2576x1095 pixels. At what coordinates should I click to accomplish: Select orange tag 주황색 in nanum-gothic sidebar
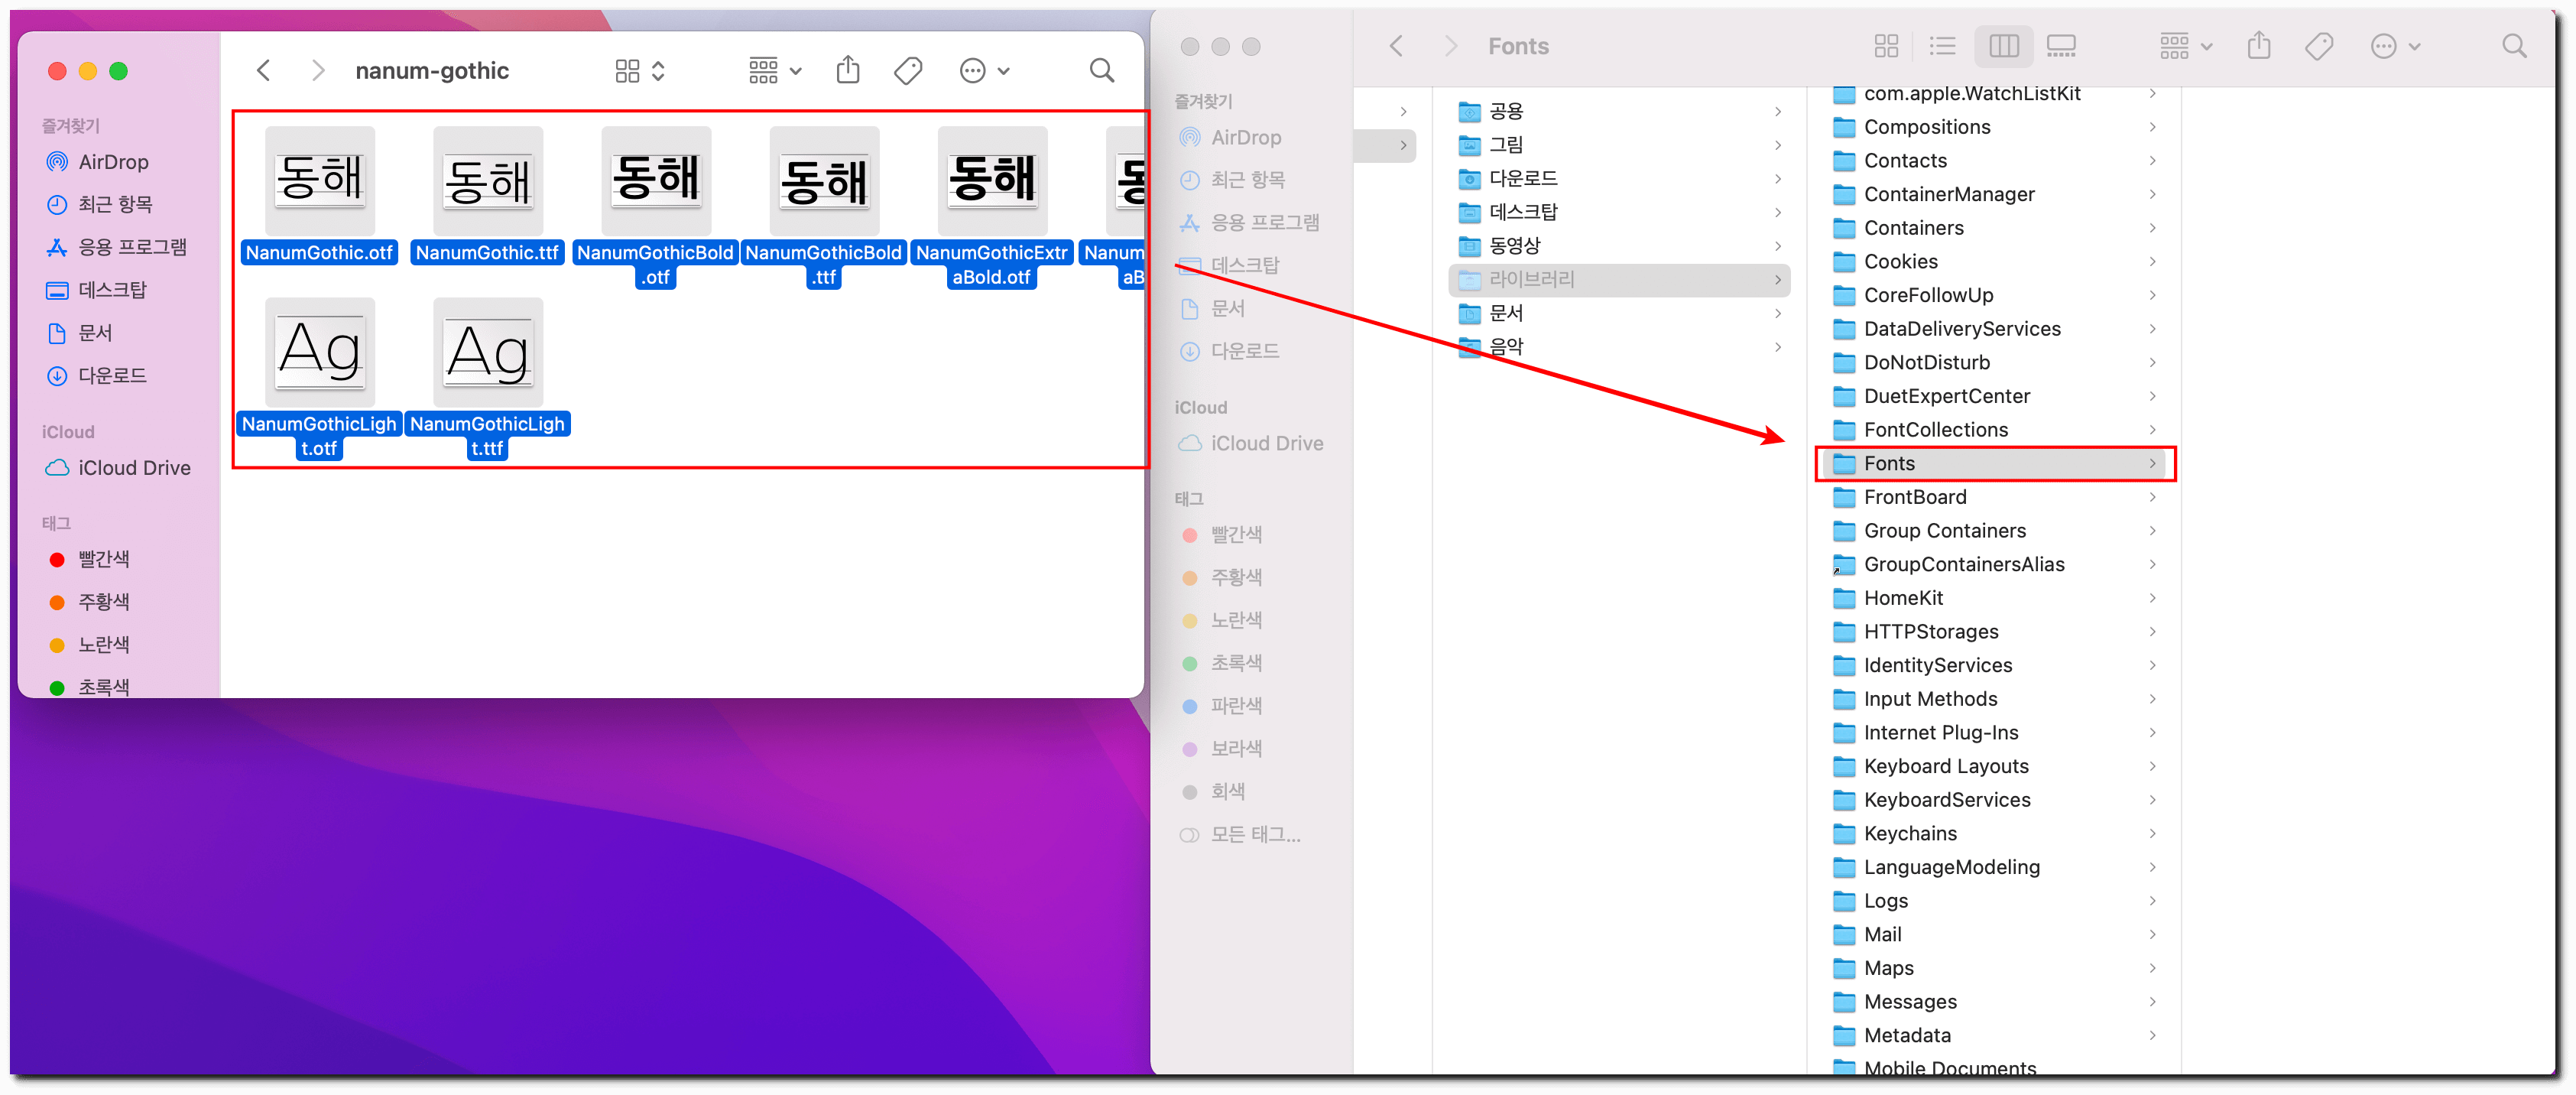pos(90,602)
